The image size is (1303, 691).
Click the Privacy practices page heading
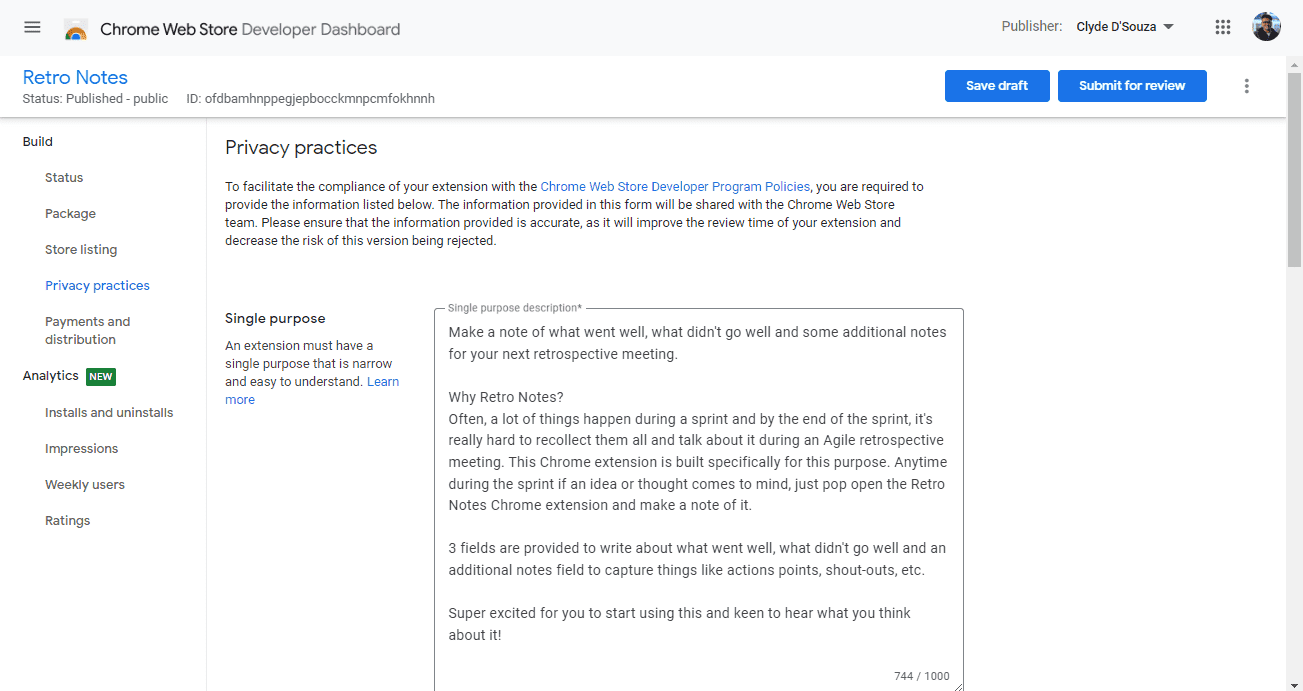301,148
